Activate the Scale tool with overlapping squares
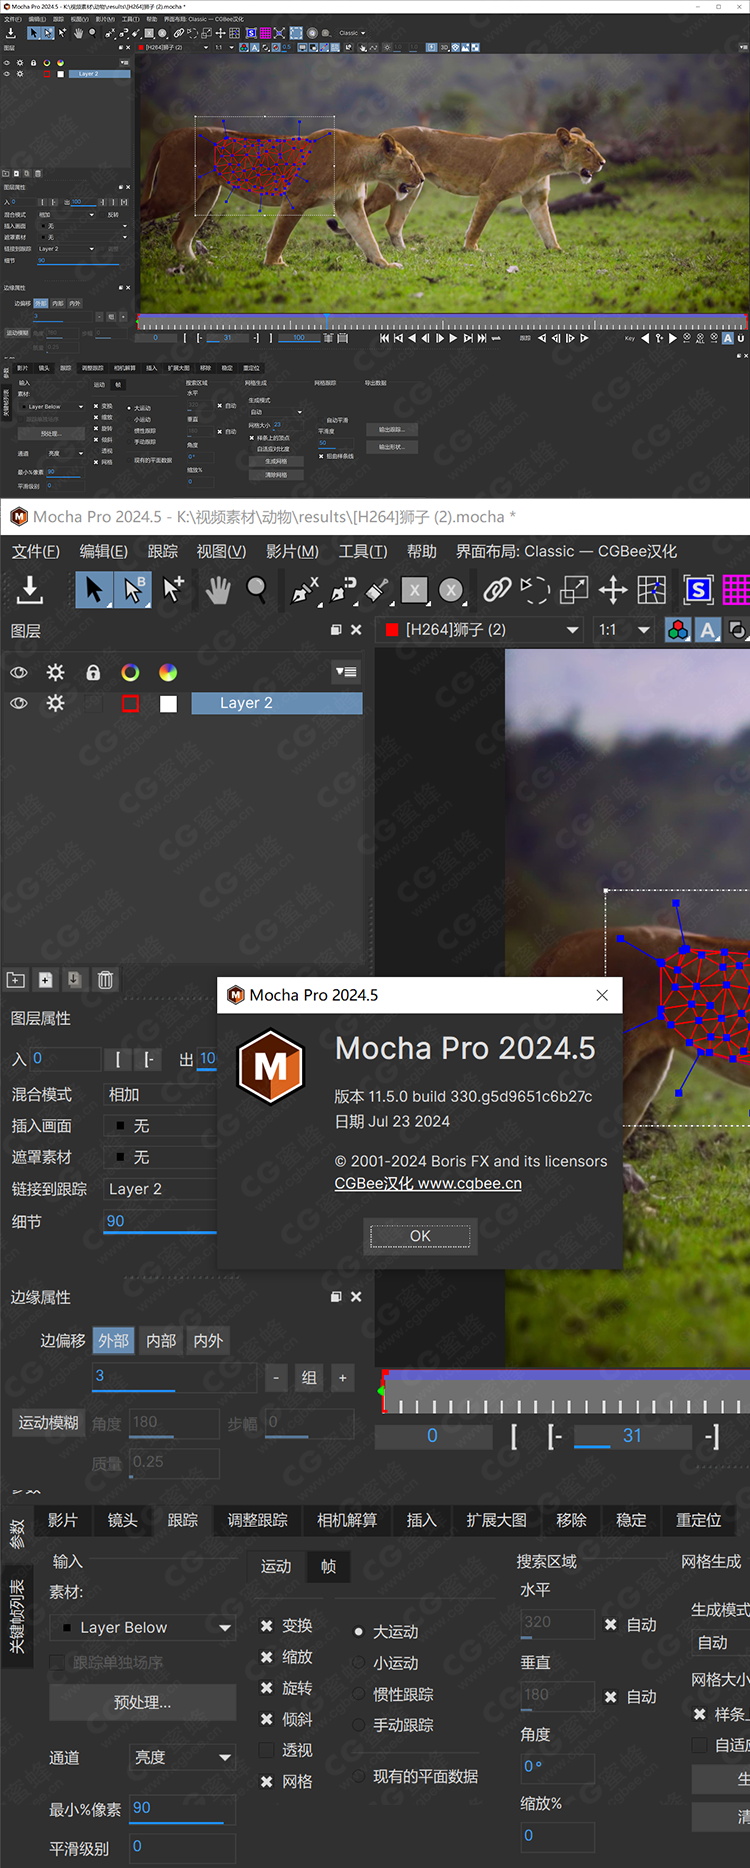 pos(574,590)
